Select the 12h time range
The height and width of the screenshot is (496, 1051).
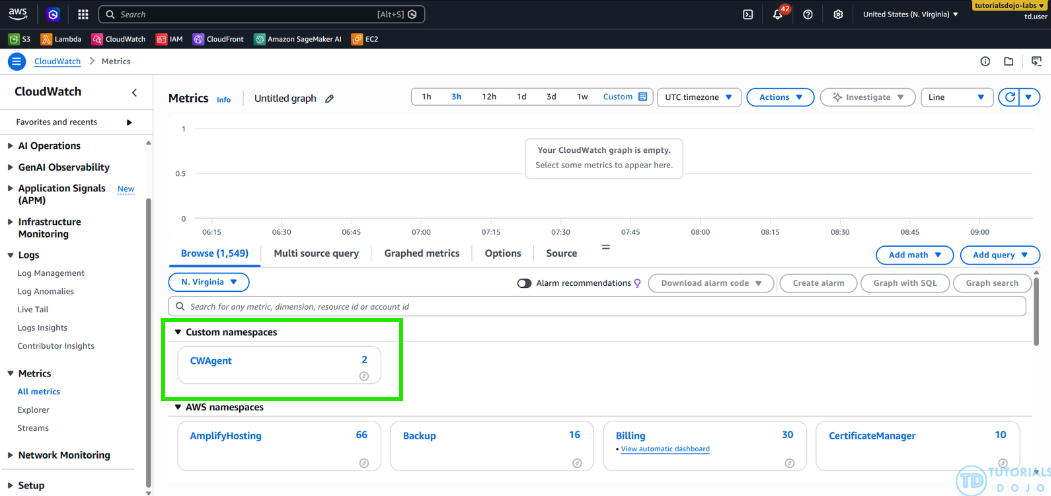coord(489,97)
